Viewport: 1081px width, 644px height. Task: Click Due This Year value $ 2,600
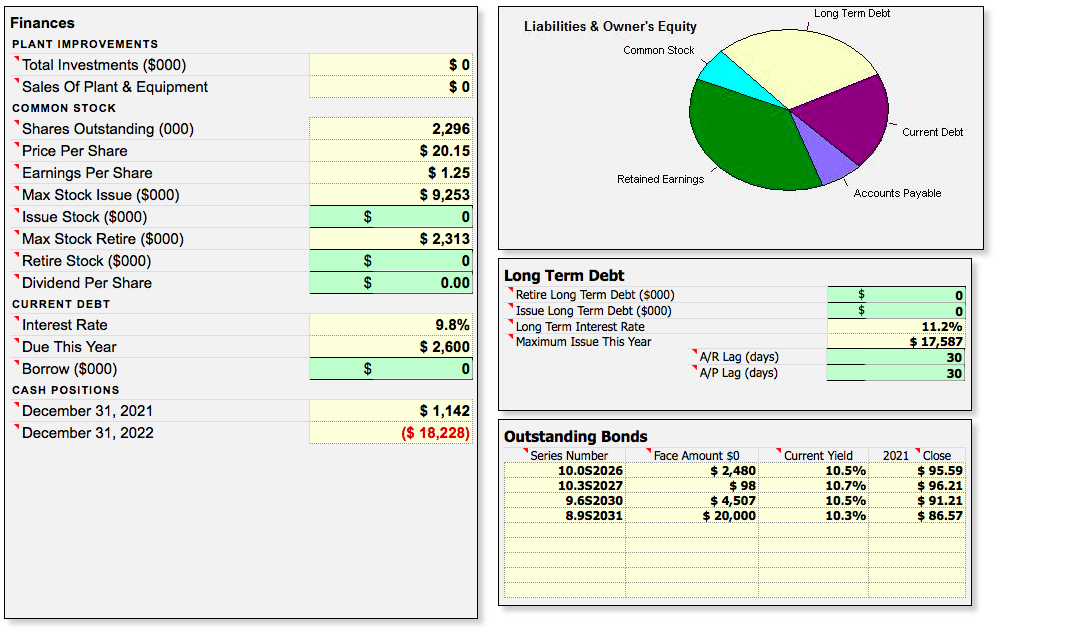[x=391, y=347]
